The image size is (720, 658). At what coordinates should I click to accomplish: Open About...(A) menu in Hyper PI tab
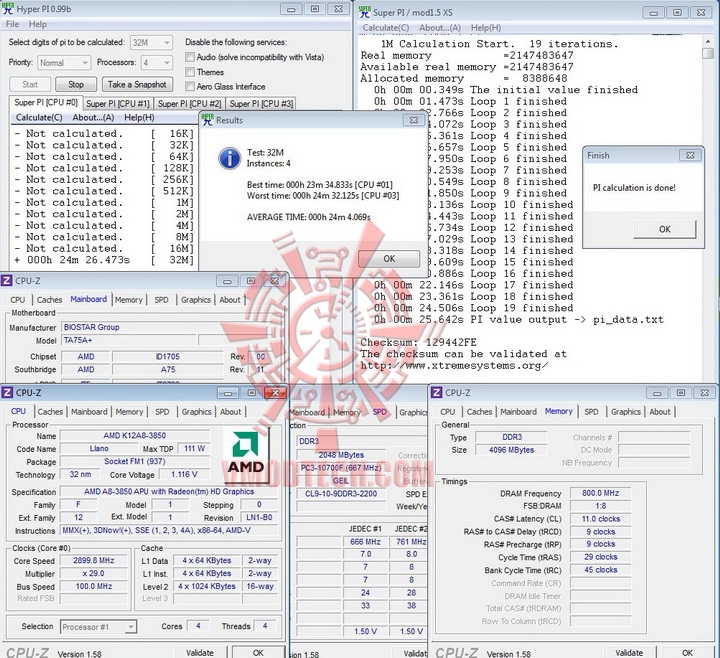coord(93,118)
